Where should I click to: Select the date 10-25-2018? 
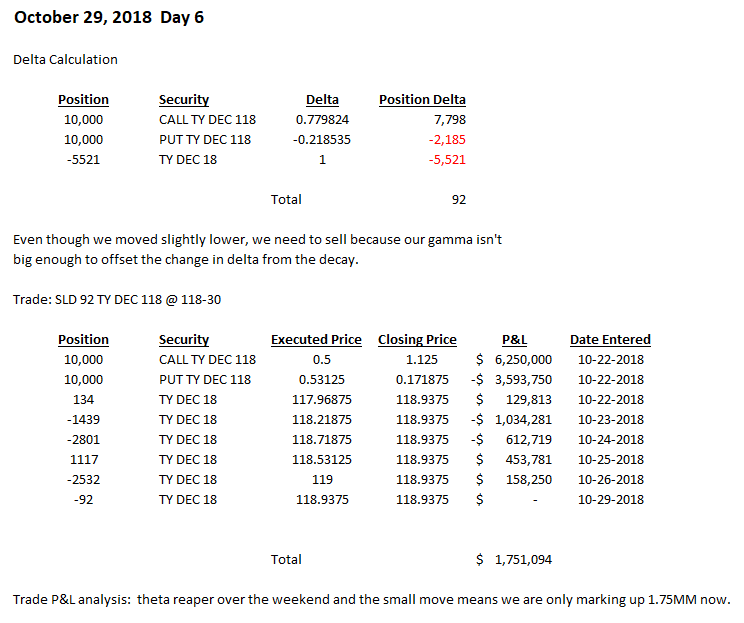pyautogui.click(x=610, y=459)
